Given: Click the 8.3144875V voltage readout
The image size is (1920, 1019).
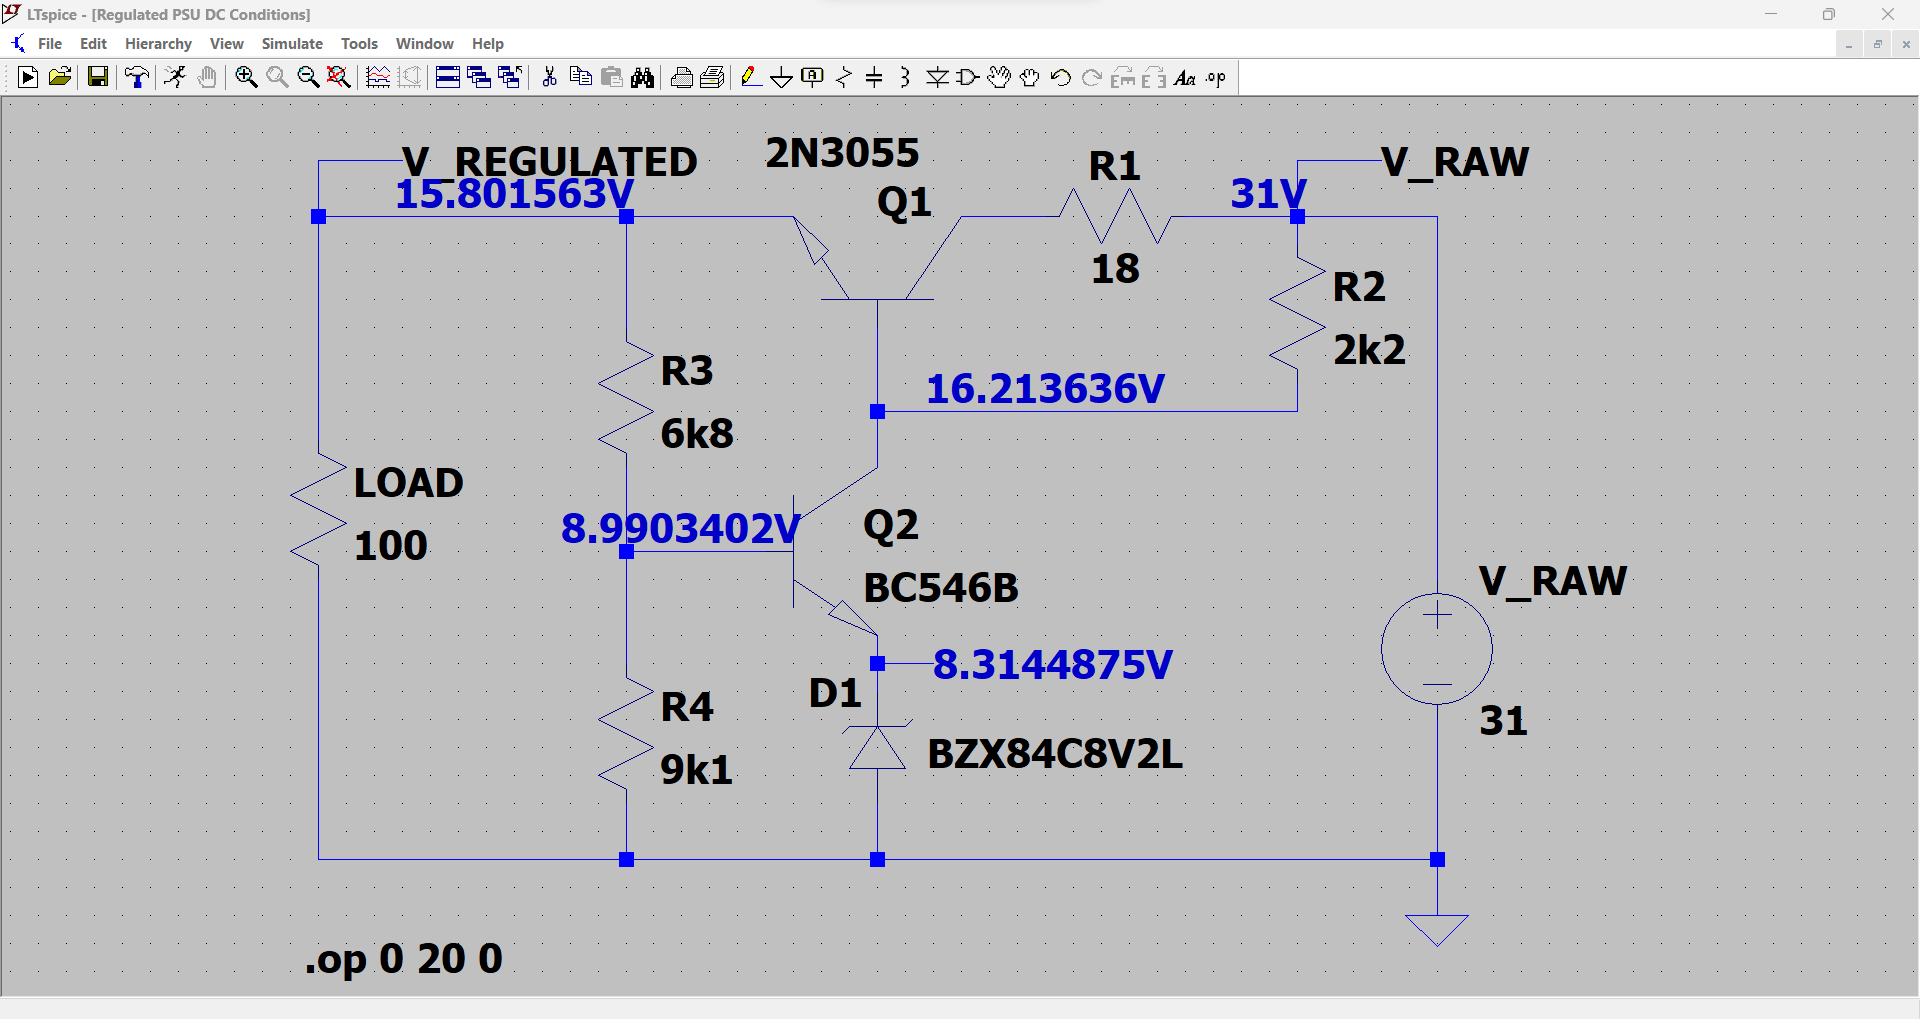Looking at the screenshot, I should tap(1053, 665).
